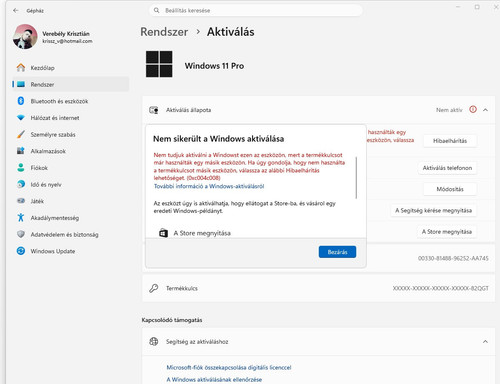Viewport: 500px width, 384px height.
Task: Click the product ID 00330-81488-96252-AA745
Action: [x=453, y=258]
